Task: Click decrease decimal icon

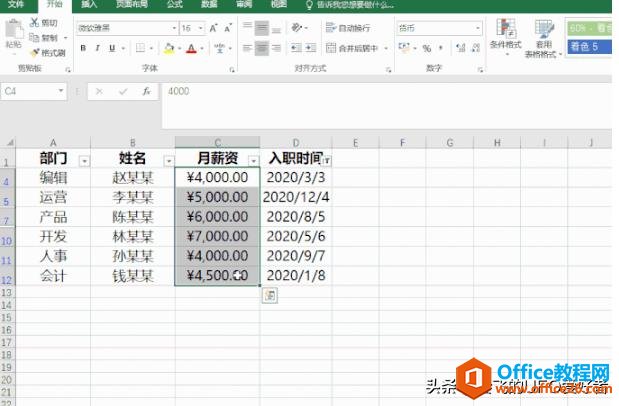Action: click(x=476, y=48)
